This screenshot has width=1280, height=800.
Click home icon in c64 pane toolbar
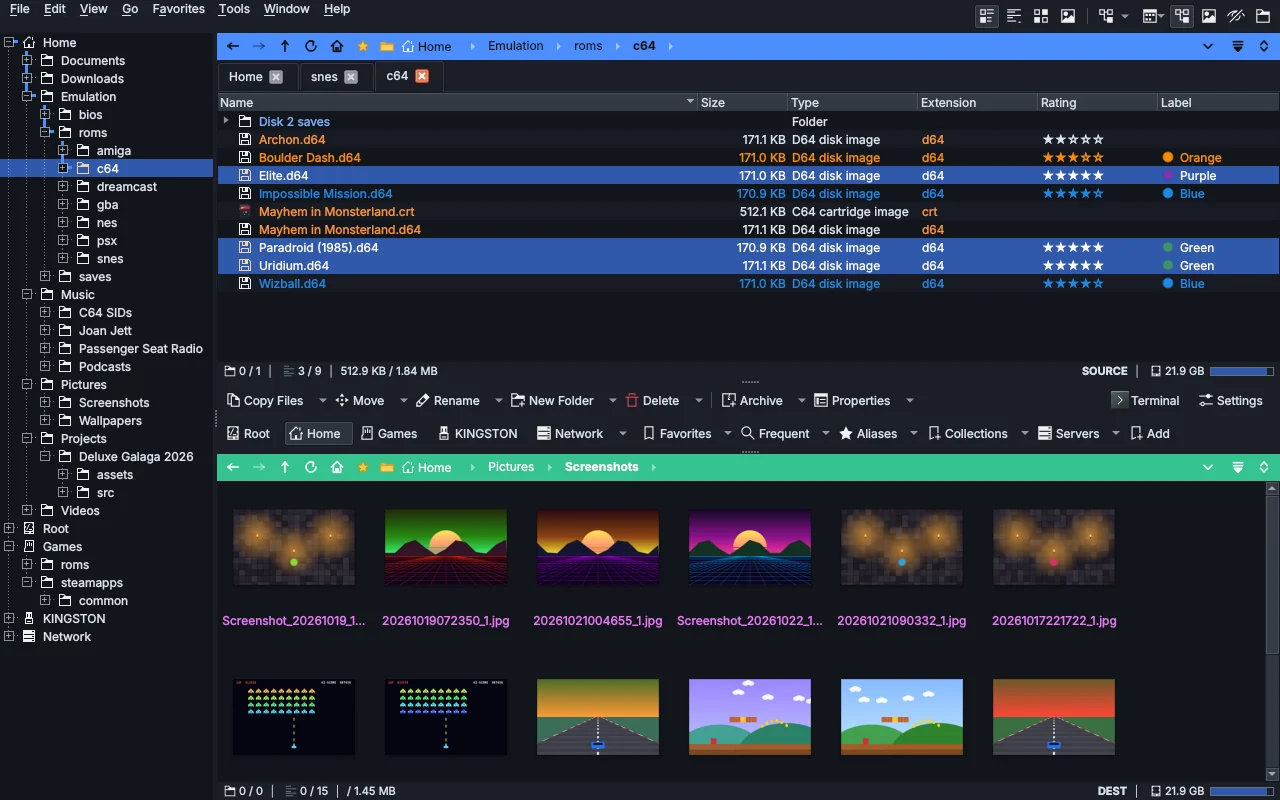pyautogui.click(x=337, y=46)
